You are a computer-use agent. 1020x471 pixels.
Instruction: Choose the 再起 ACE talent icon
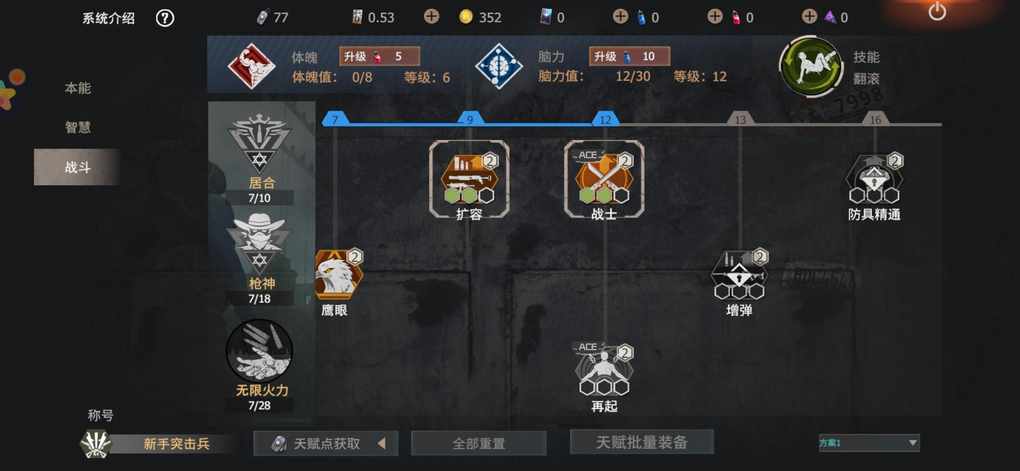tap(604, 369)
